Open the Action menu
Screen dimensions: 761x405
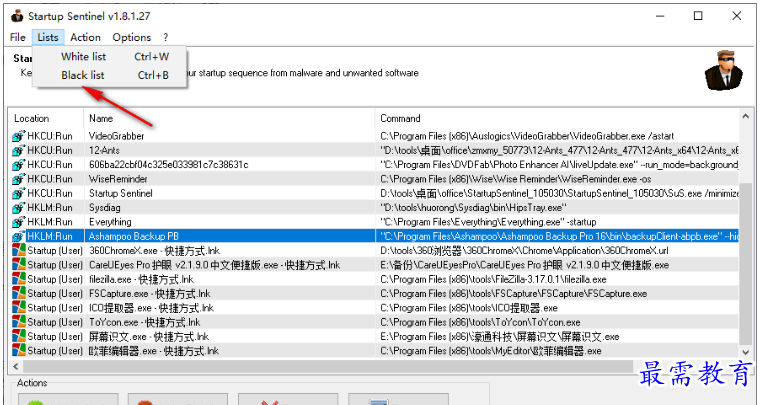pos(85,37)
